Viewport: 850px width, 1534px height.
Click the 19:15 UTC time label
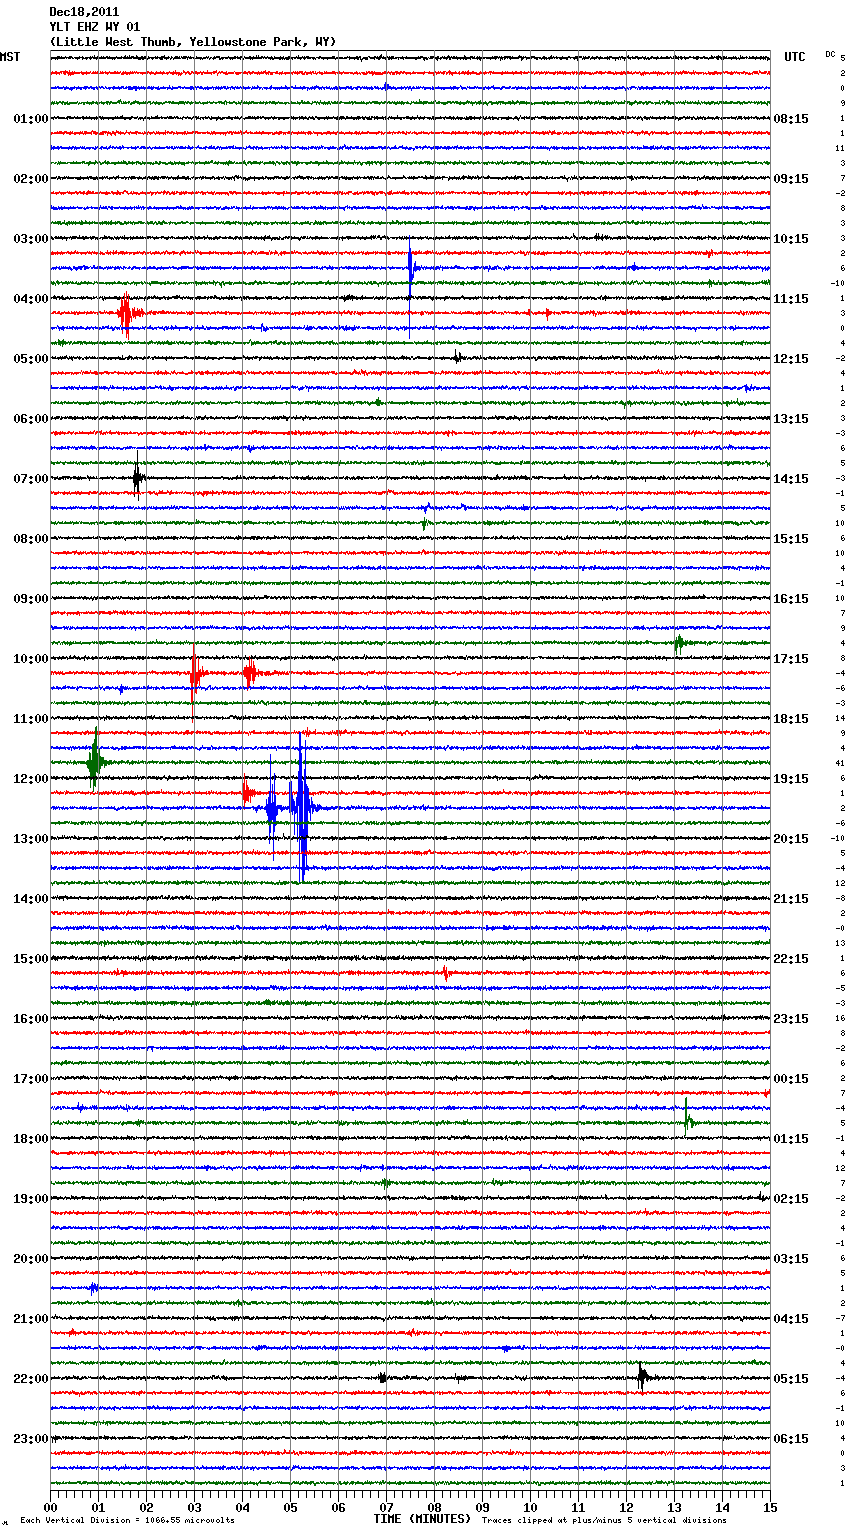[x=791, y=779]
